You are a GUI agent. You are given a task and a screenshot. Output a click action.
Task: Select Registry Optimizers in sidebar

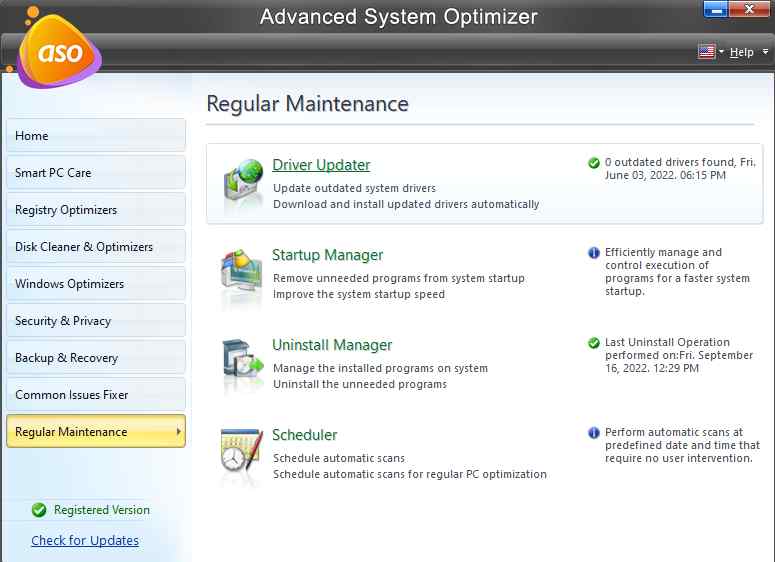(96, 210)
